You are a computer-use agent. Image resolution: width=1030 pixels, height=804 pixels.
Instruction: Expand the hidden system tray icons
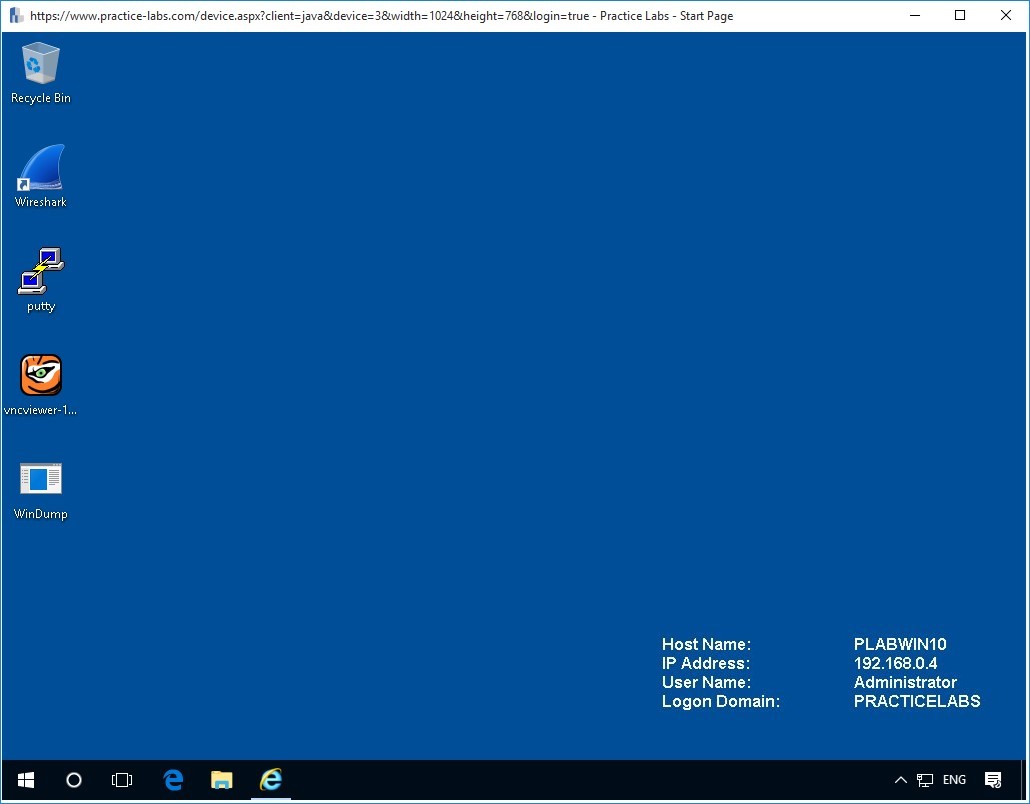[x=900, y=780]
